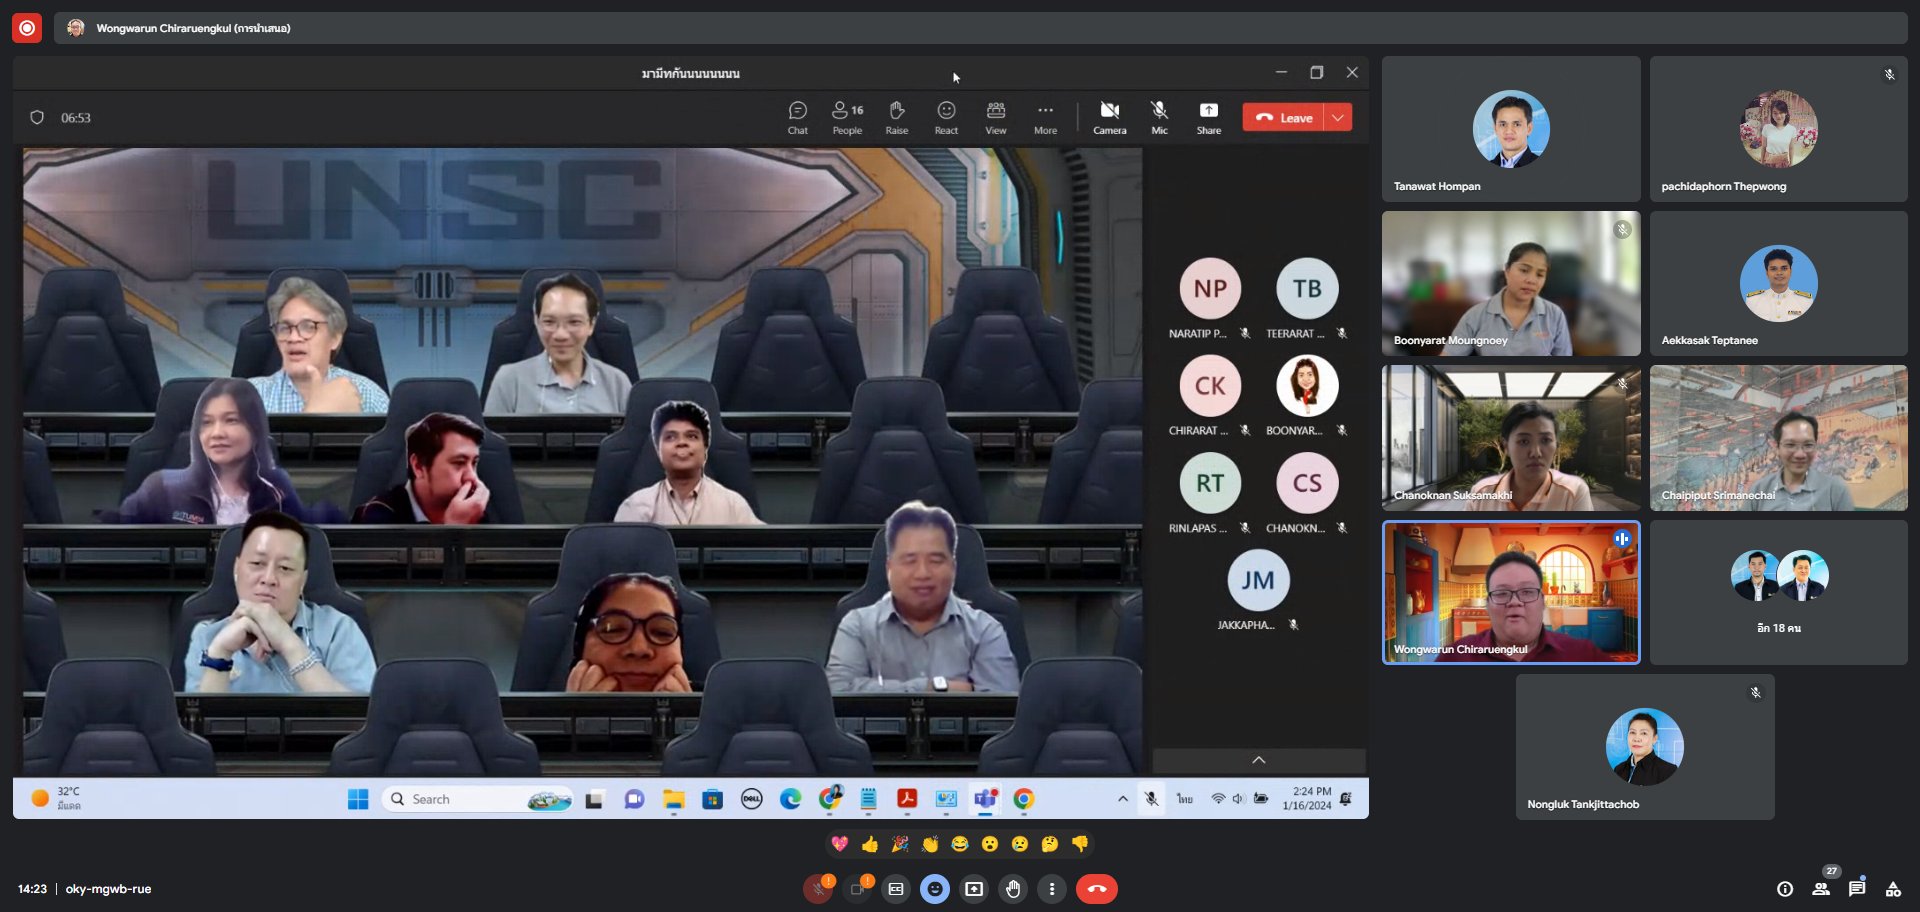Toggle the taskbar microphone mute icon

tap(1152, 799)
